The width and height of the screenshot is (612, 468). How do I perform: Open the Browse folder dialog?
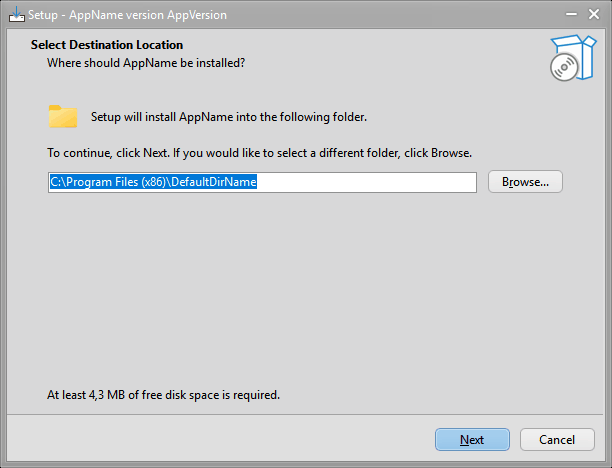525,182
